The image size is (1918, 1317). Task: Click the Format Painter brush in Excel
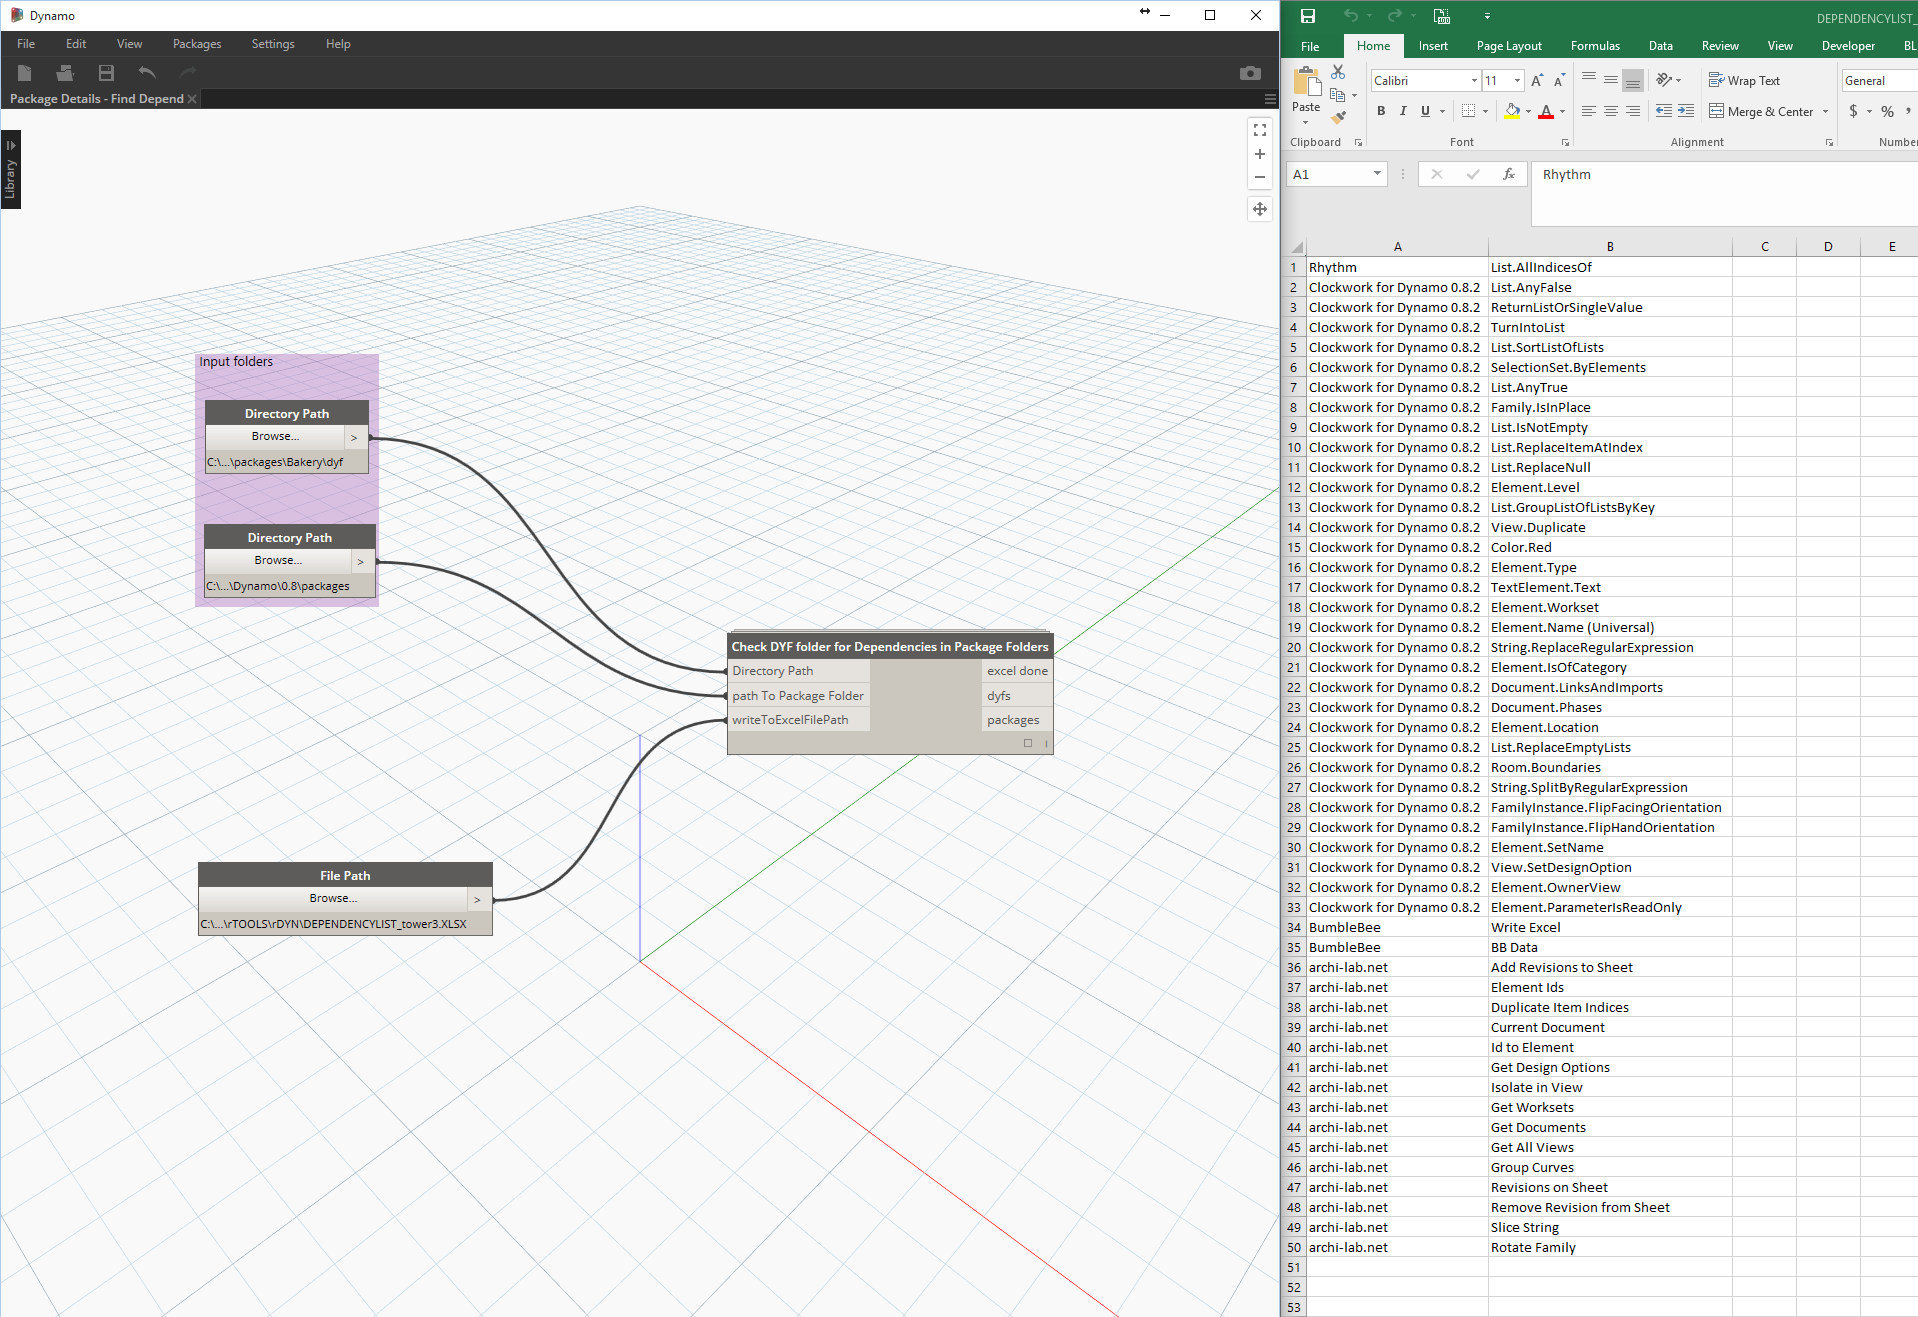1338,118
